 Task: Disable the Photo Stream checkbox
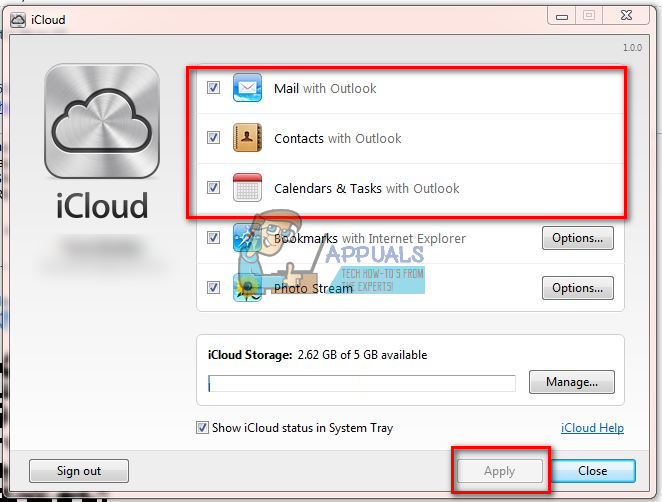[x=213, y=288]
